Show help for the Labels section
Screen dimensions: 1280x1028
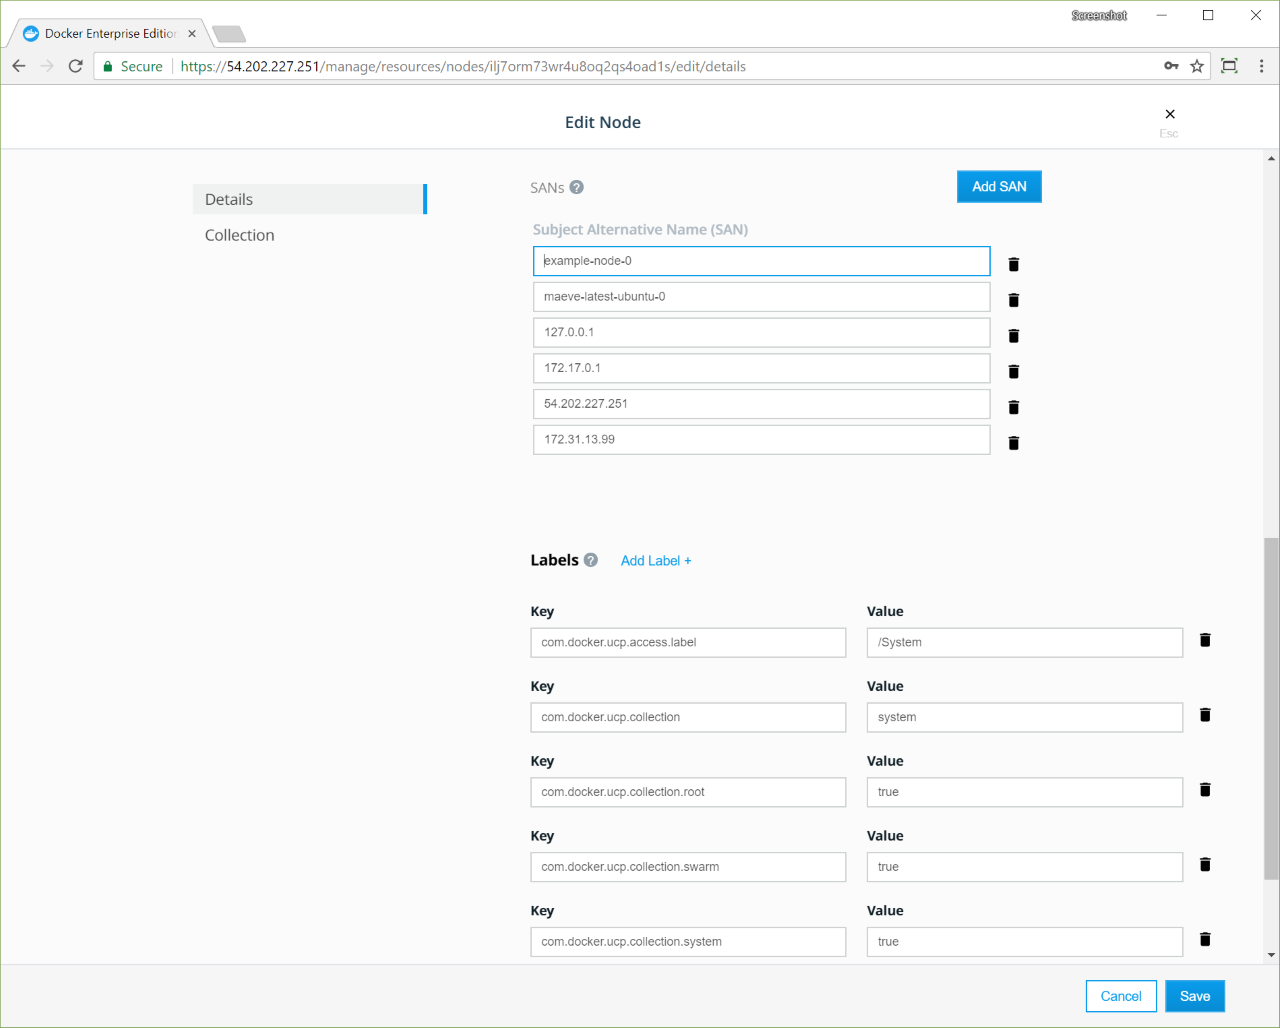point(591,560)
